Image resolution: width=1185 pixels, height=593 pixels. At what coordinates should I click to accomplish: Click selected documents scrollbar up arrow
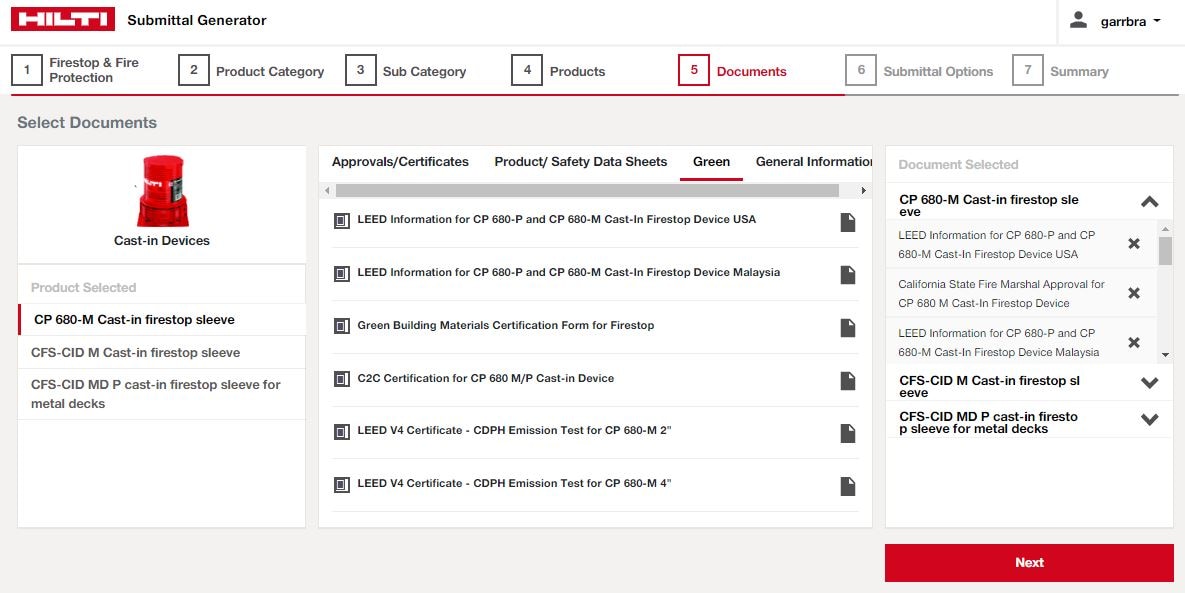click(x=1165, y=227)
